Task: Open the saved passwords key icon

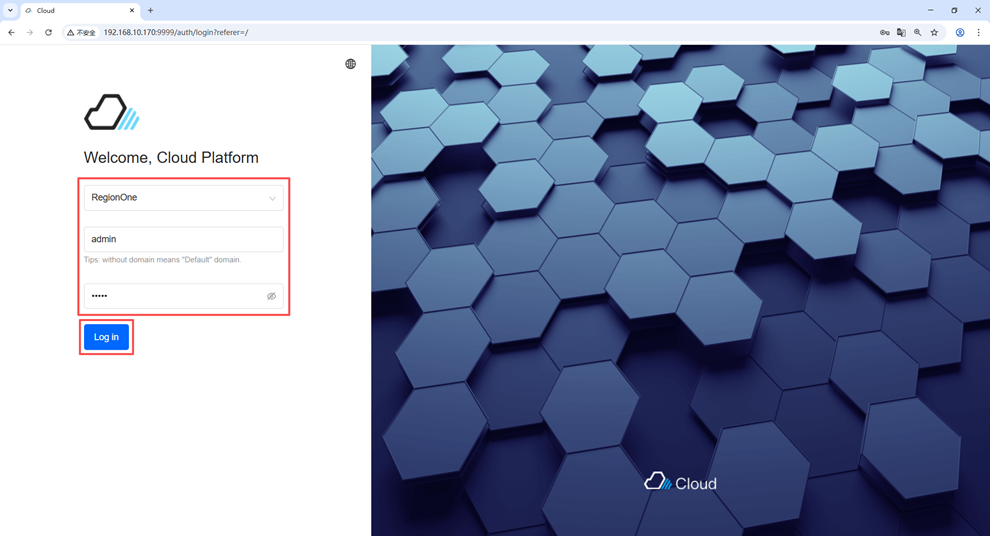Action: pyautogui.click(x=884, y=32)
